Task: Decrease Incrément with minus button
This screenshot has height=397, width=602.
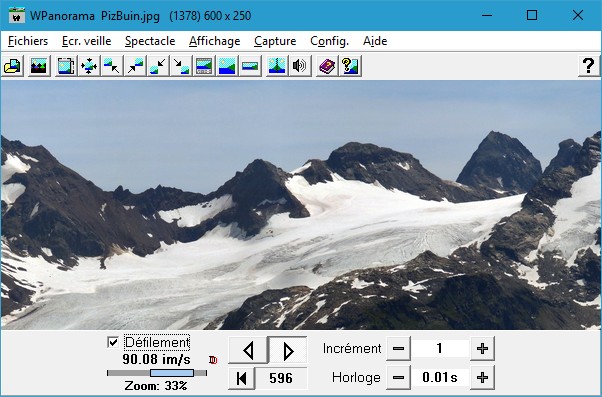Action: click(x=399, y=349)
